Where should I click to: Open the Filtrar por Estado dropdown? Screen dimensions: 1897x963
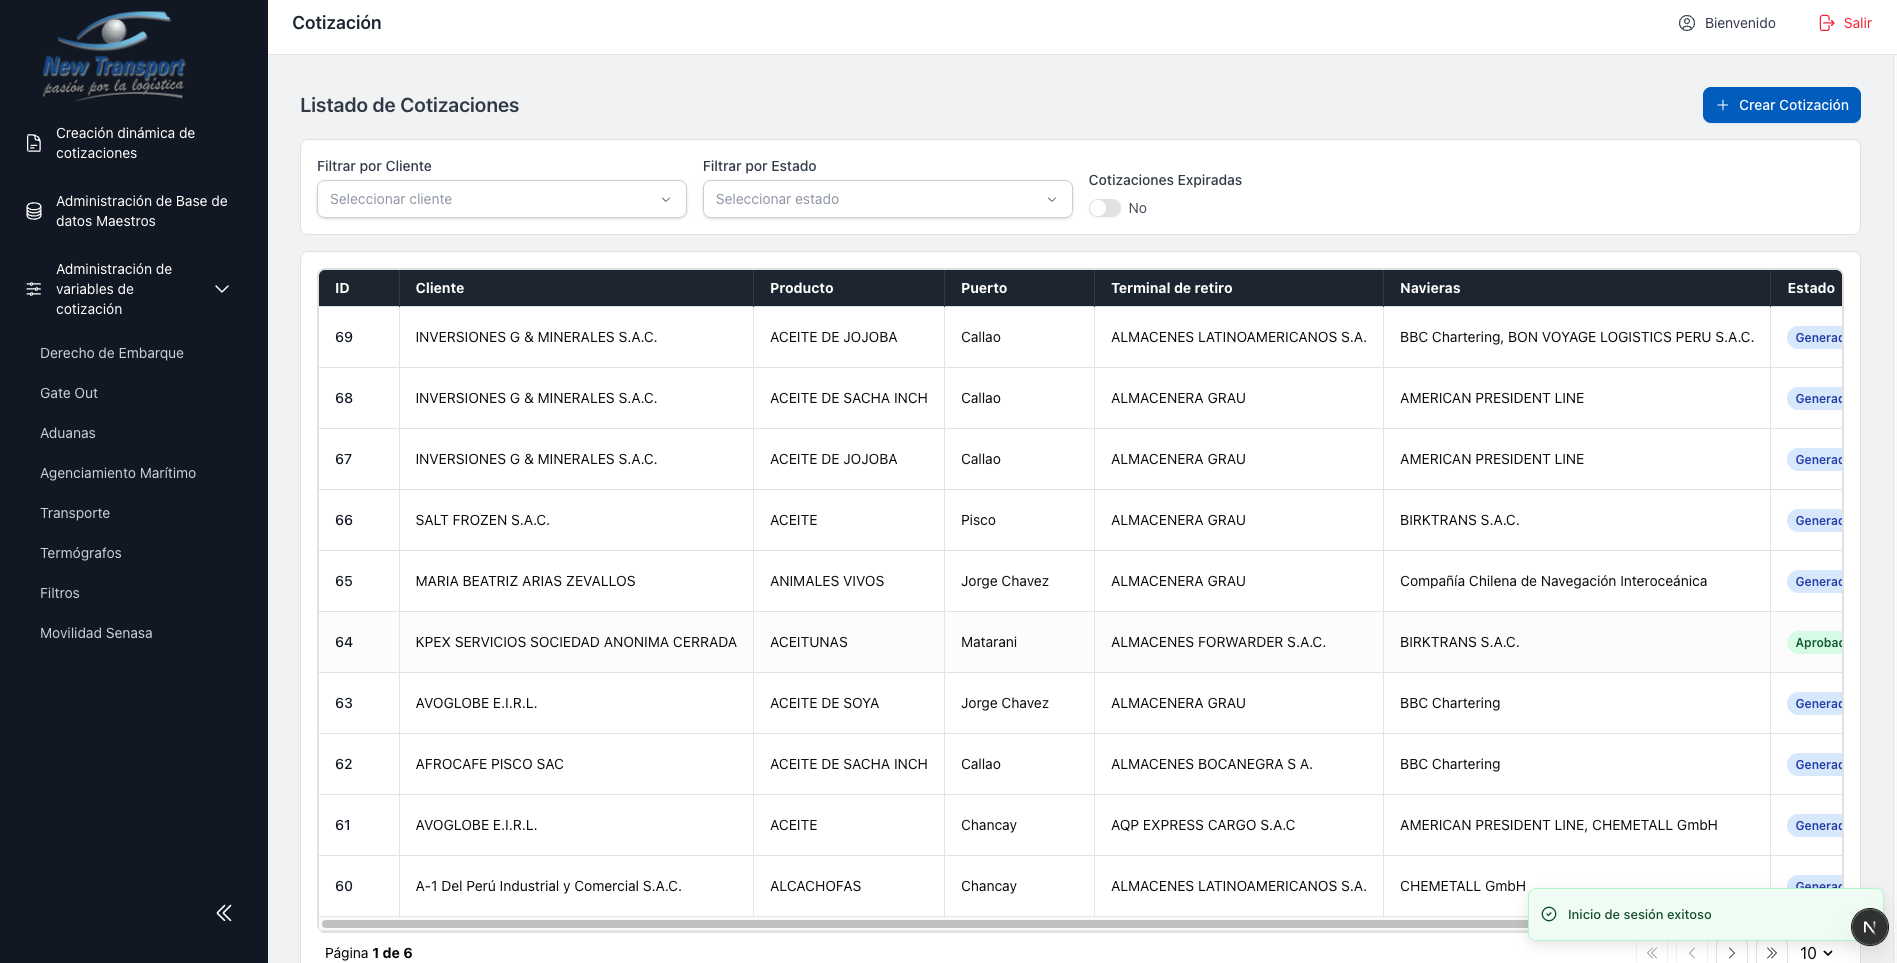pyautogui.click(x=887, y=199)
